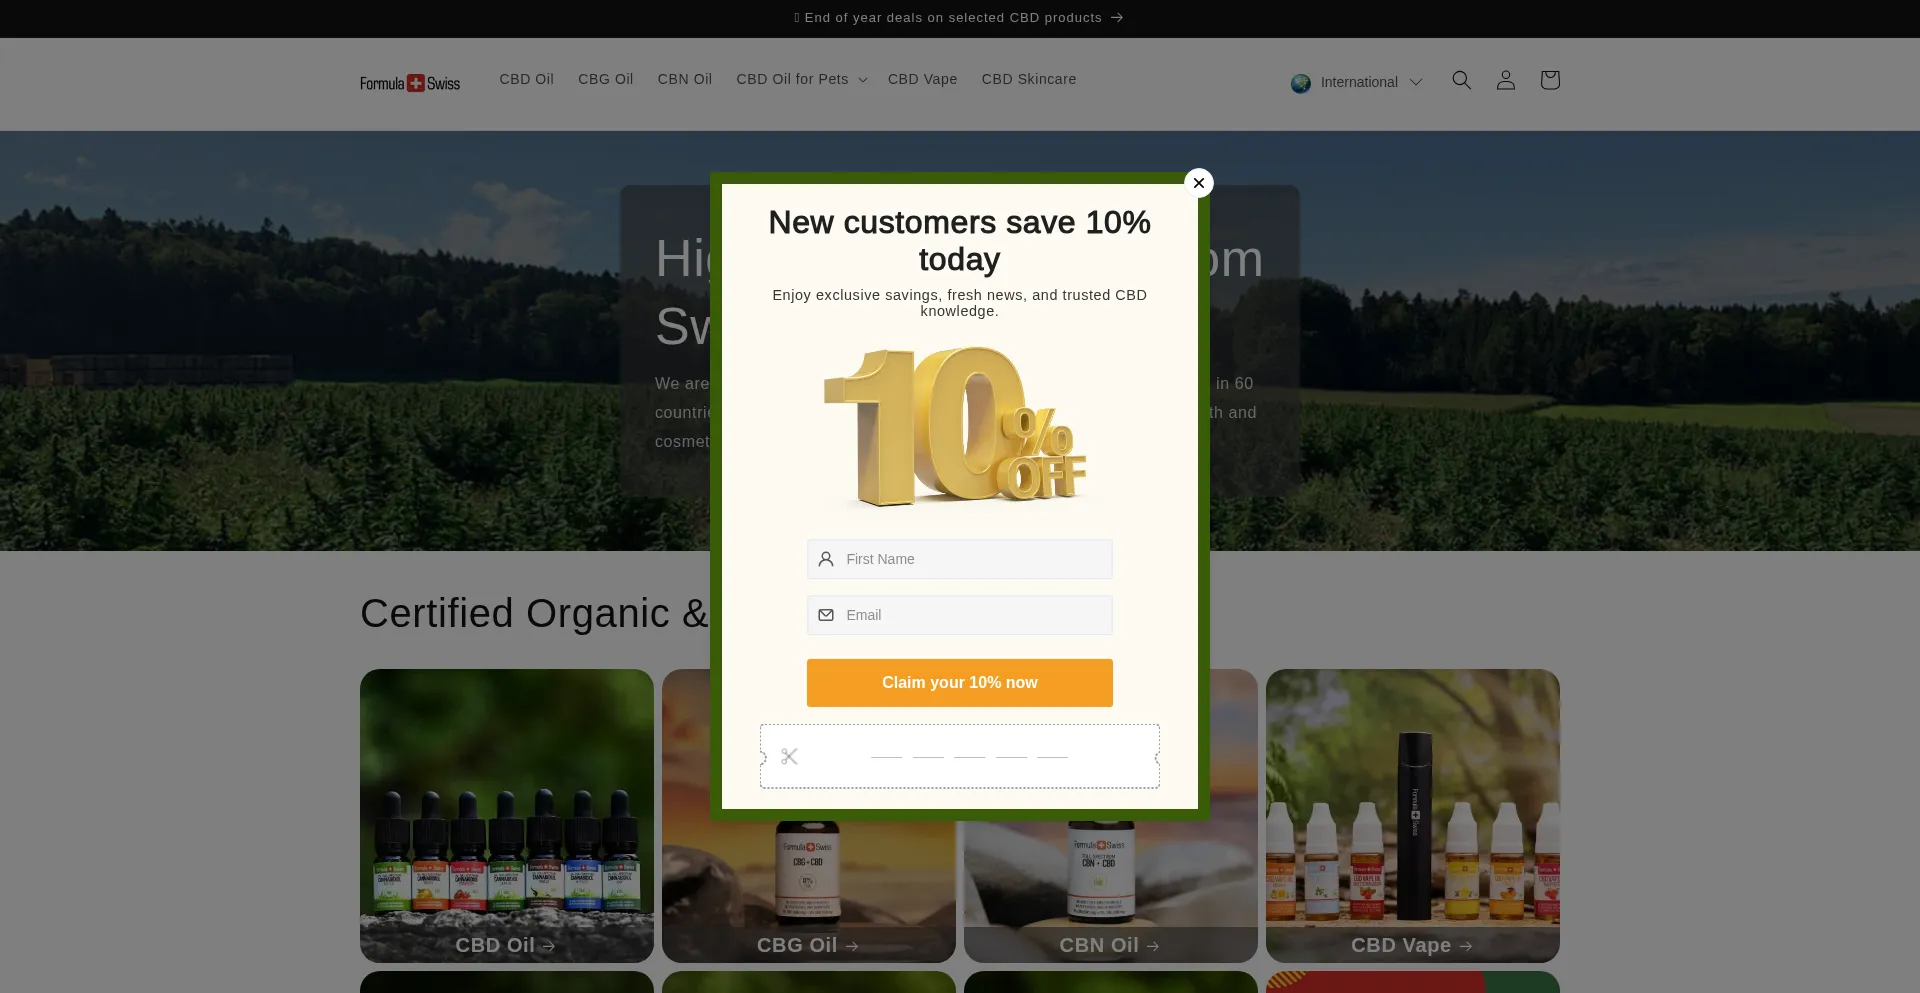The image size is (1920, 993).
Task: Open the CBD Oil menu item
Action: coord(526,79)
